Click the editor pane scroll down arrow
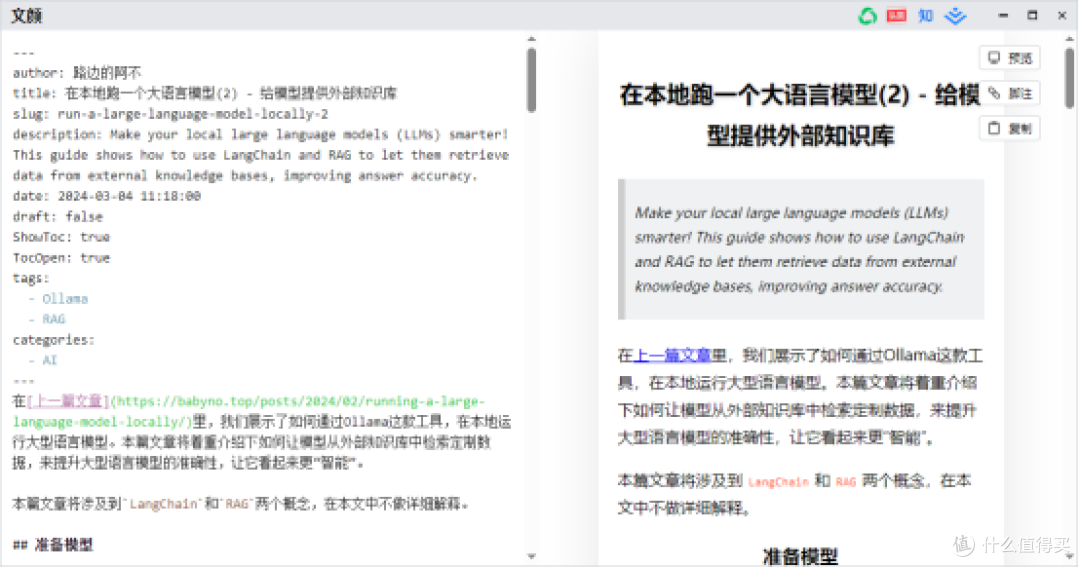Image resolution: width=1080 pixels, height=567 pixels. [531, 556]
